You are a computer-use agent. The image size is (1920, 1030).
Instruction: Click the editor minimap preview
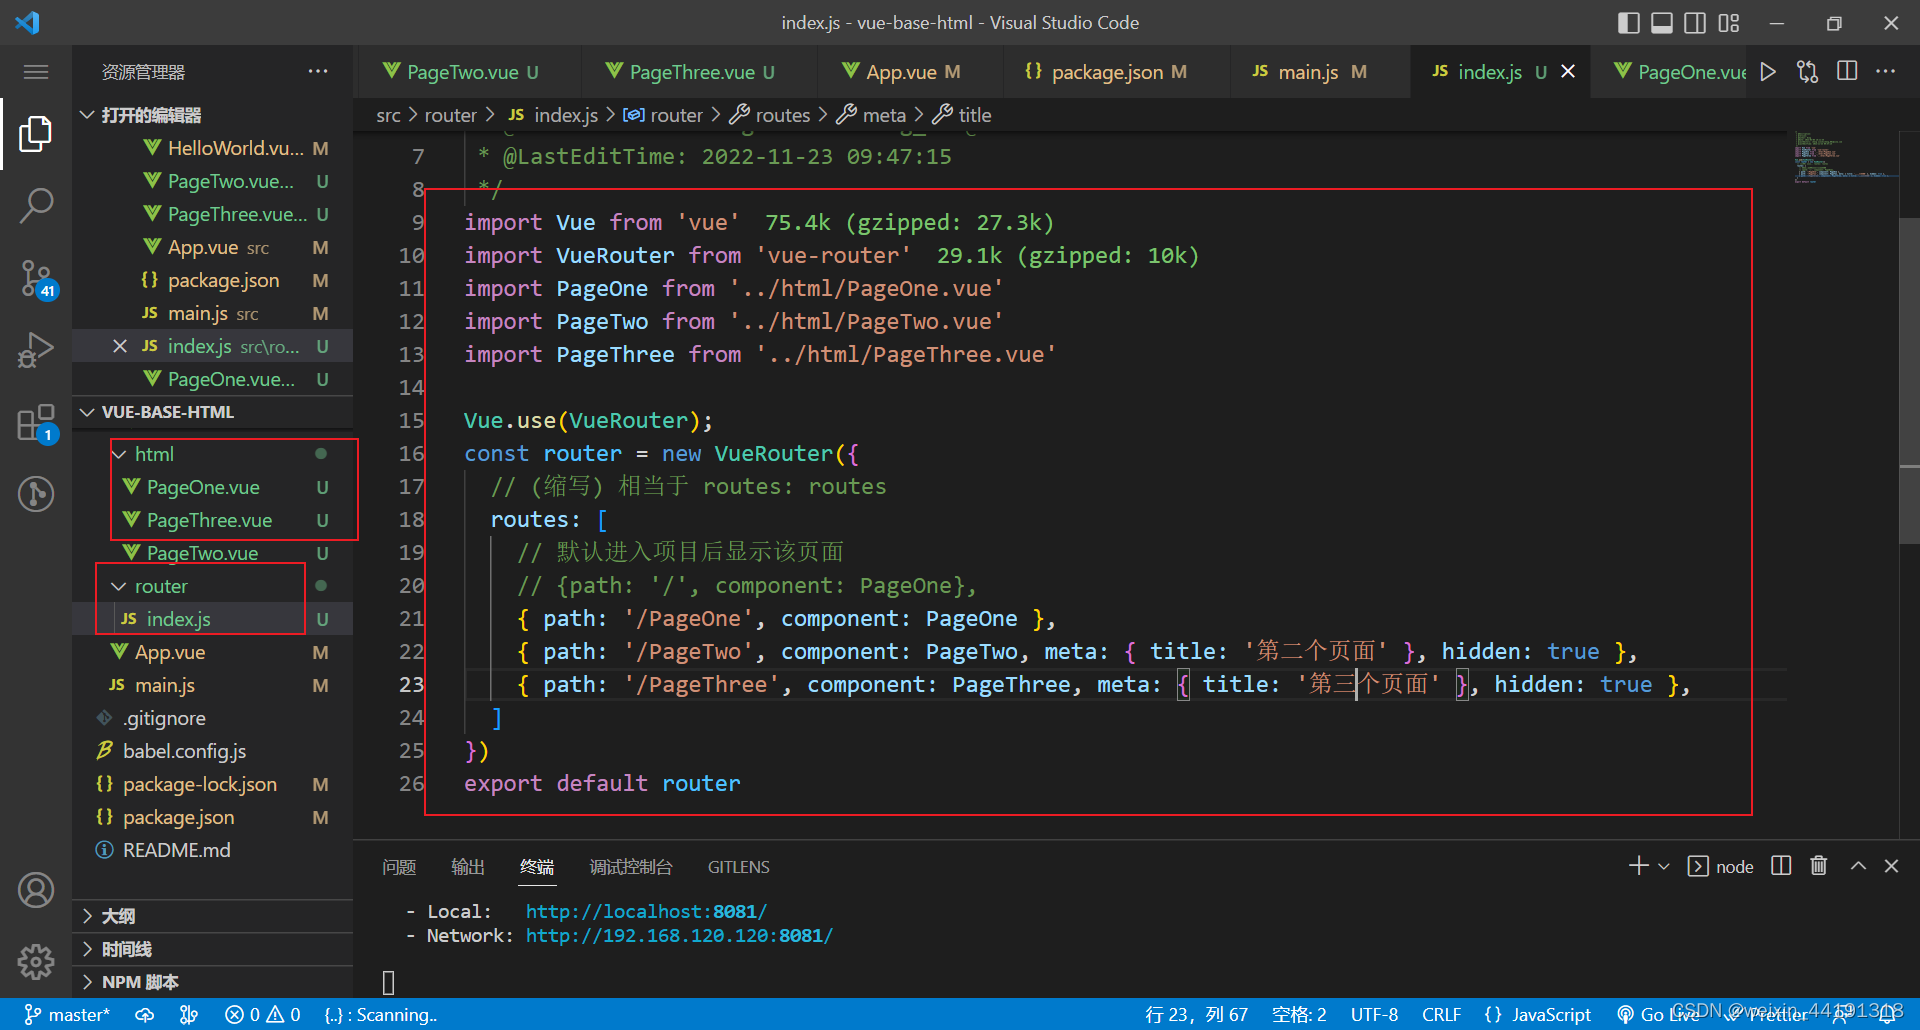coord(1844,157)
